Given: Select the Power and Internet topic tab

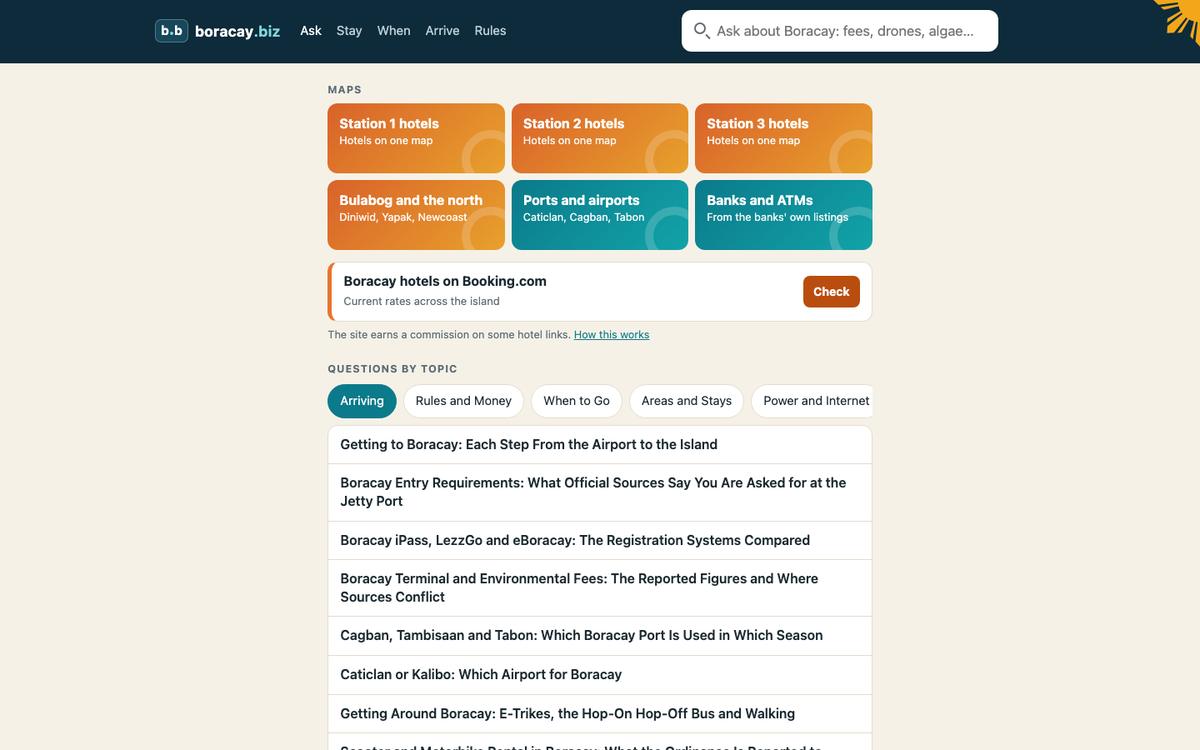Looking at the screenshot, I should 812,401.
